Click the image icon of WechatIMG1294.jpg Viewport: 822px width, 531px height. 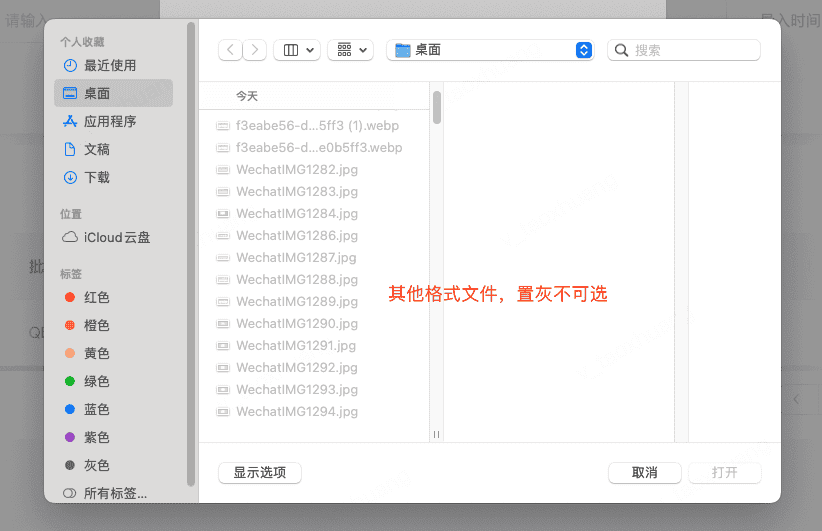pyautogui.click(x=223, y=412)
